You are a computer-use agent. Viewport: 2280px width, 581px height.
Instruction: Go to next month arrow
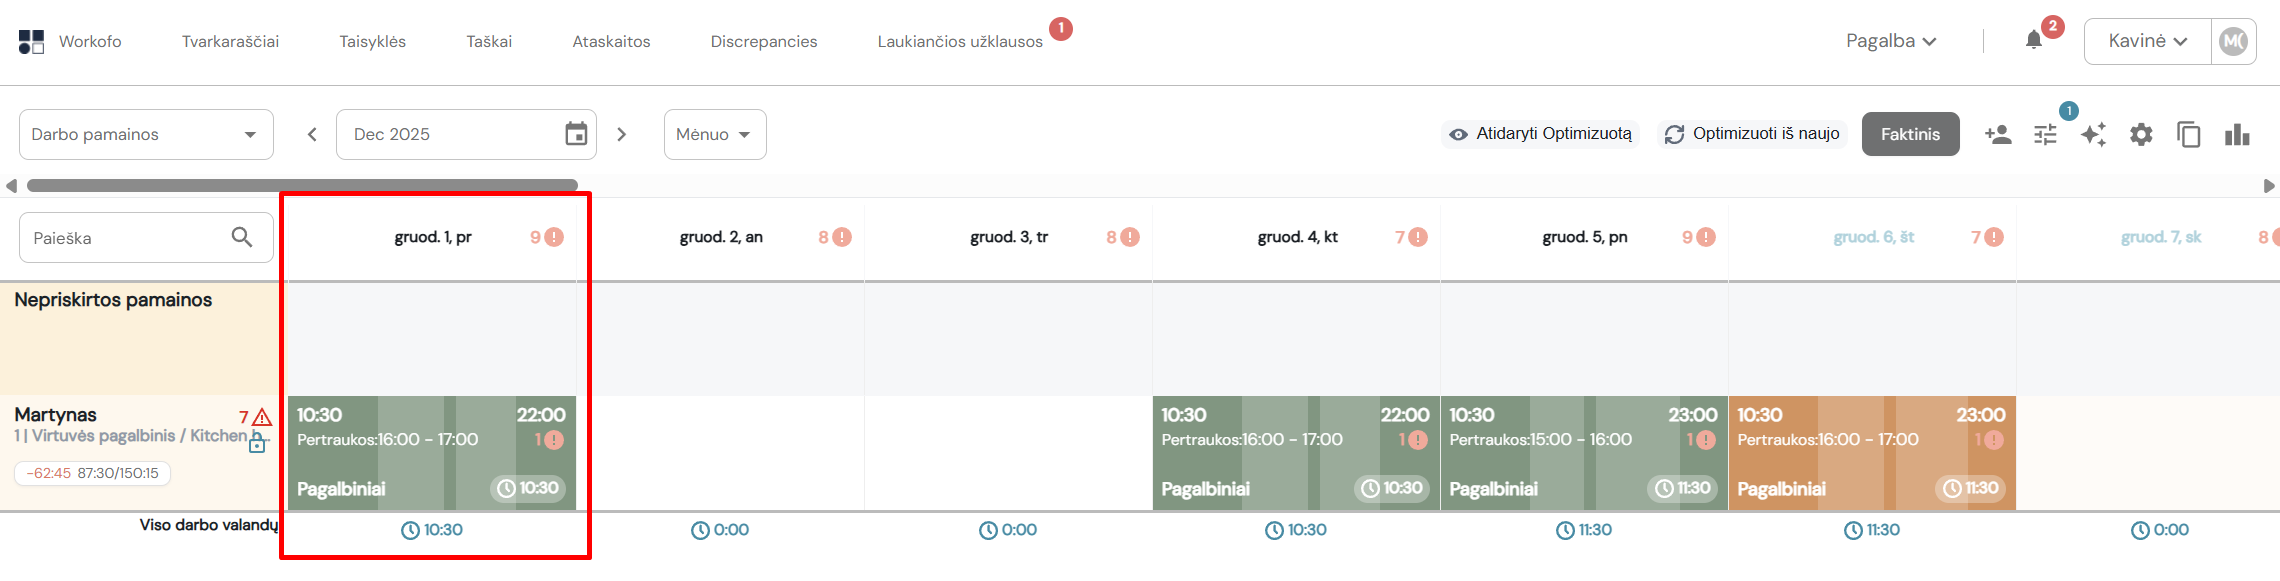coord(621,134)
